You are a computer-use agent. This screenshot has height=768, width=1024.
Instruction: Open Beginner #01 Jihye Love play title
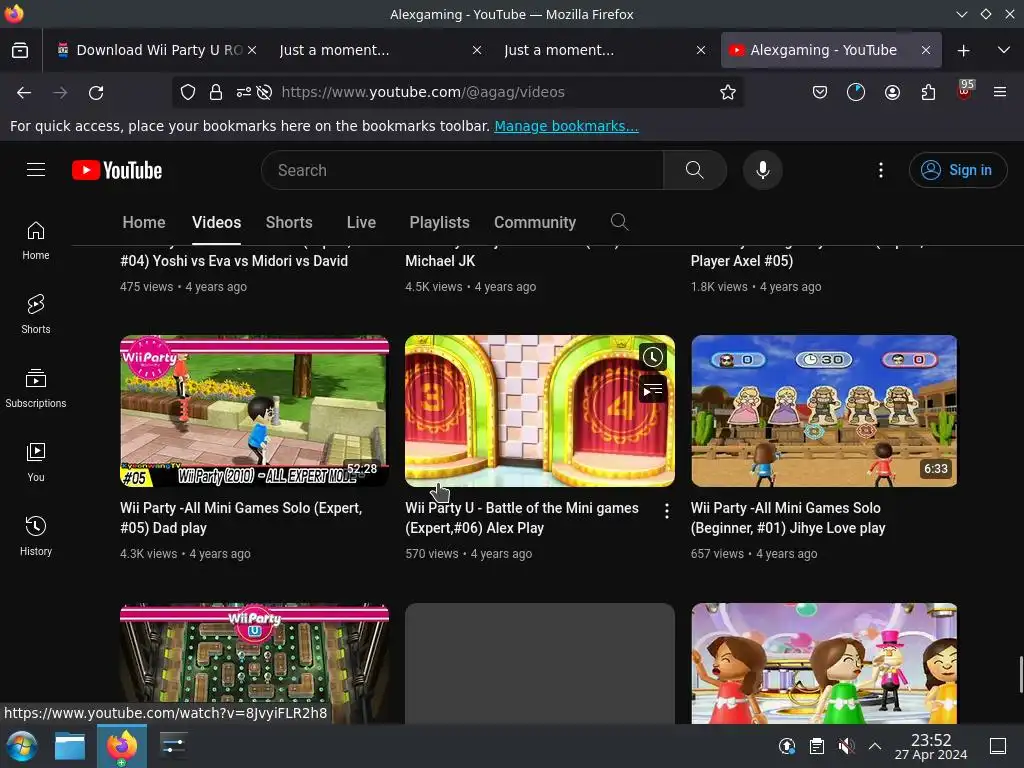(x=788, y=517)
